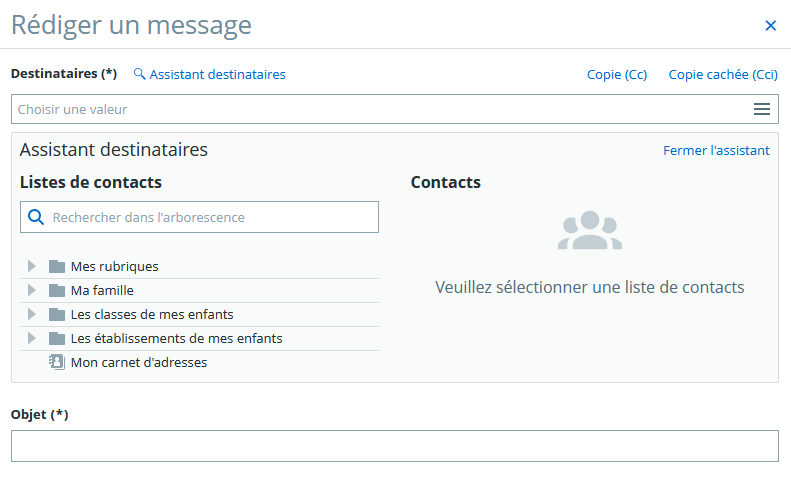
Task: Click the search icon in tree search box
Action: pos(36,217)
